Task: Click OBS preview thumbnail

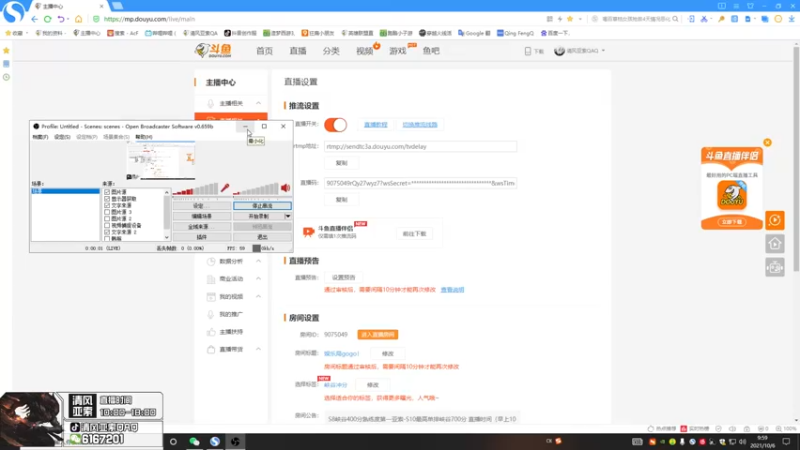Action: (x=161, y=160)
